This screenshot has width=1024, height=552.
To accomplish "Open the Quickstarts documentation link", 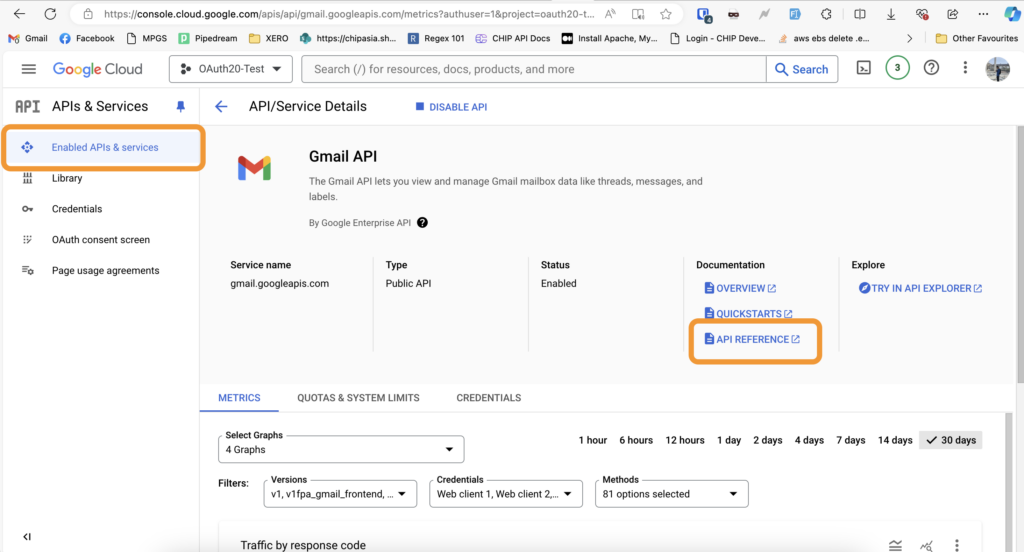I will (748, 314).
